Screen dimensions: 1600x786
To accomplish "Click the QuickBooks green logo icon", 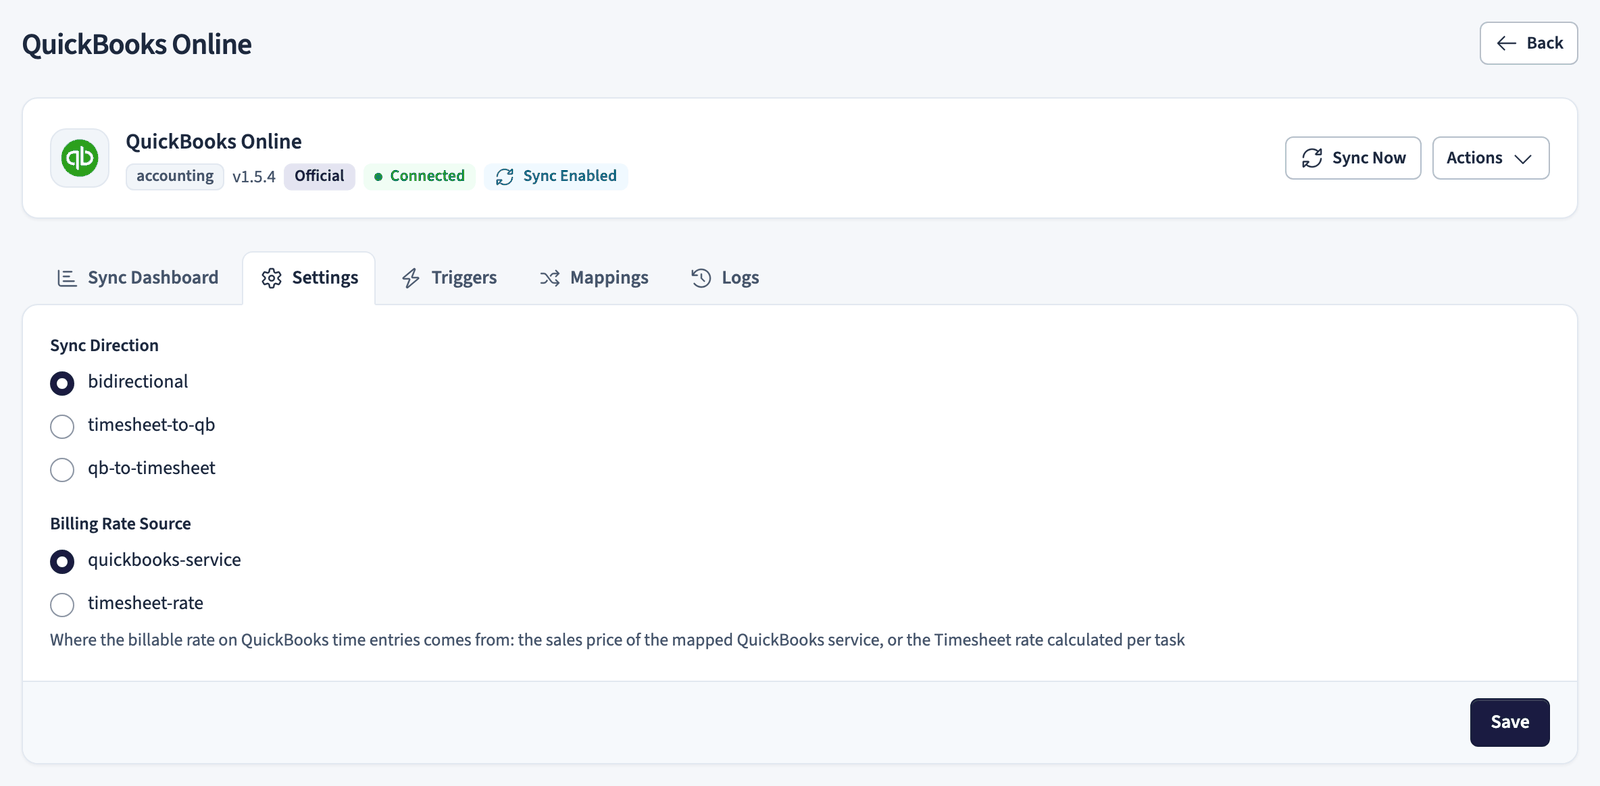I will pyautogui.click(x=80, y=158).
